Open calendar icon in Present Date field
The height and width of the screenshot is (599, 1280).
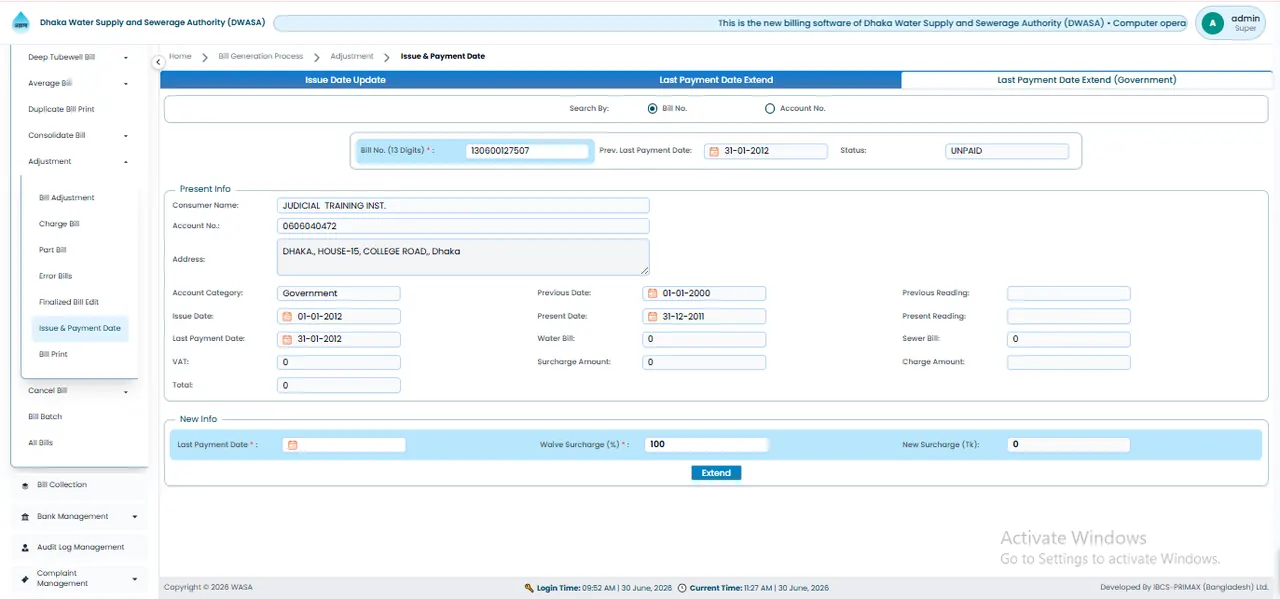(653, 316)
